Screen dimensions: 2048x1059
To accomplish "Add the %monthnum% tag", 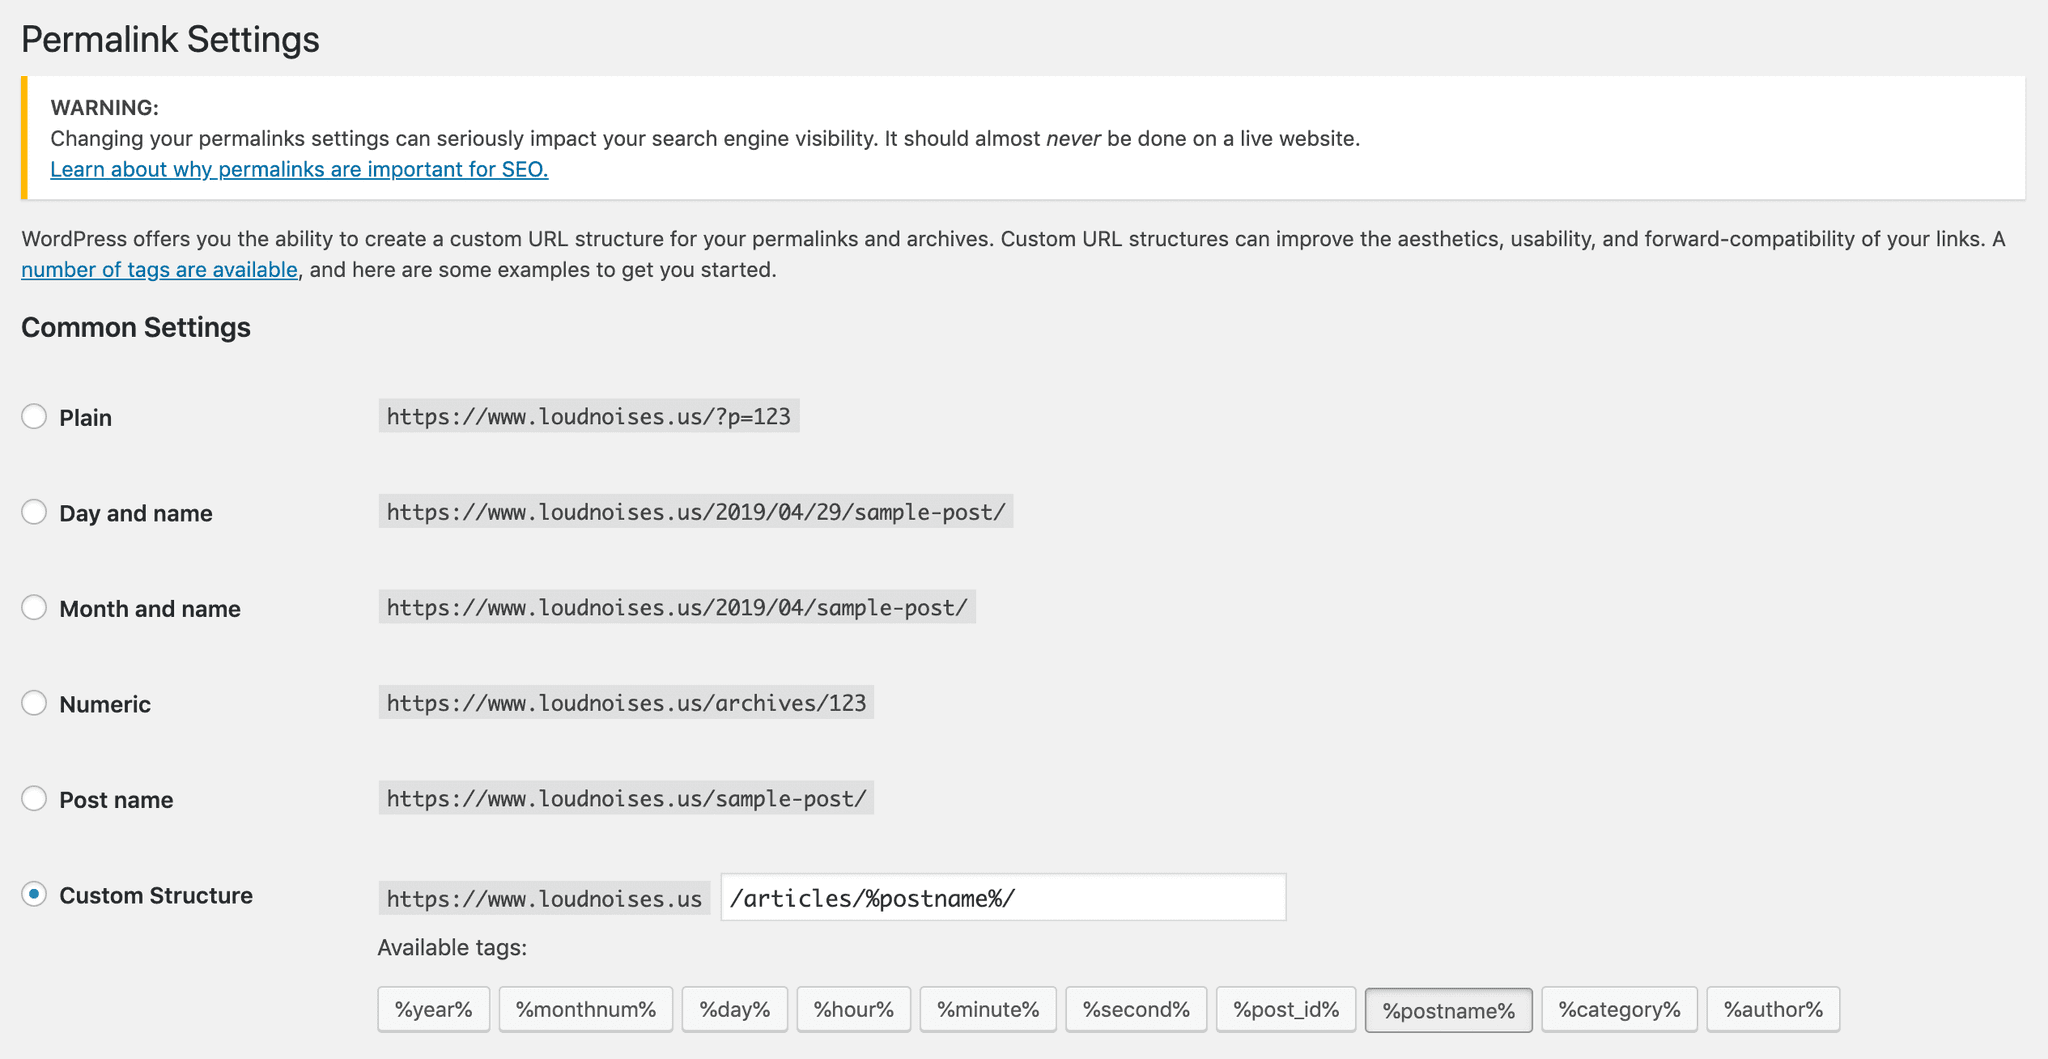I will coord(586,1009).
